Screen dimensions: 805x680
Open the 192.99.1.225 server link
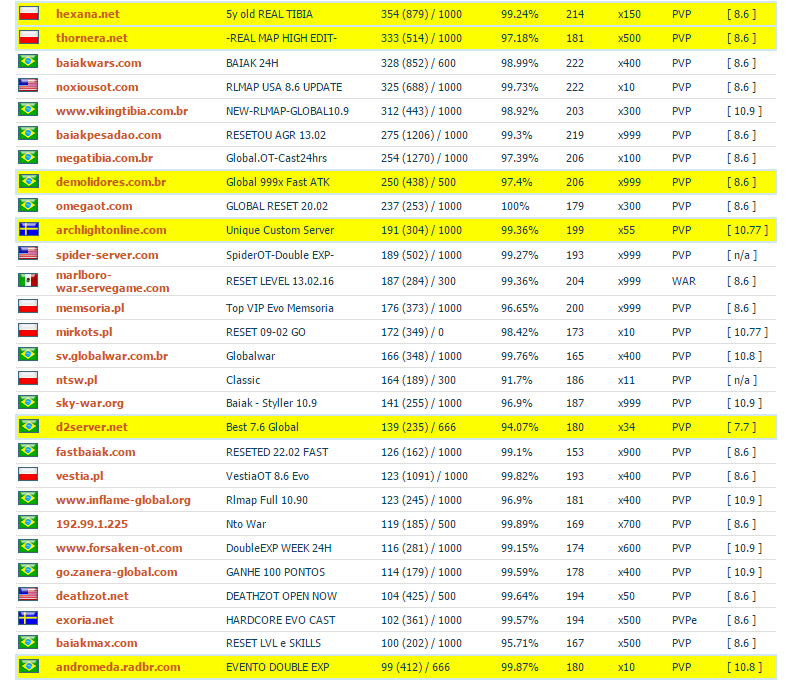click(91, 524)
